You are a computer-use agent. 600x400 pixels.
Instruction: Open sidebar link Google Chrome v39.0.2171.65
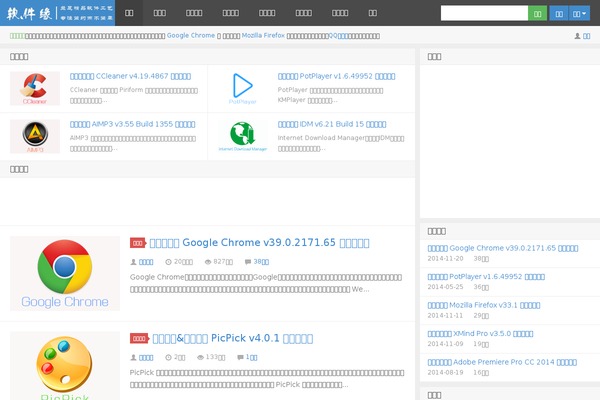point(503,248)
